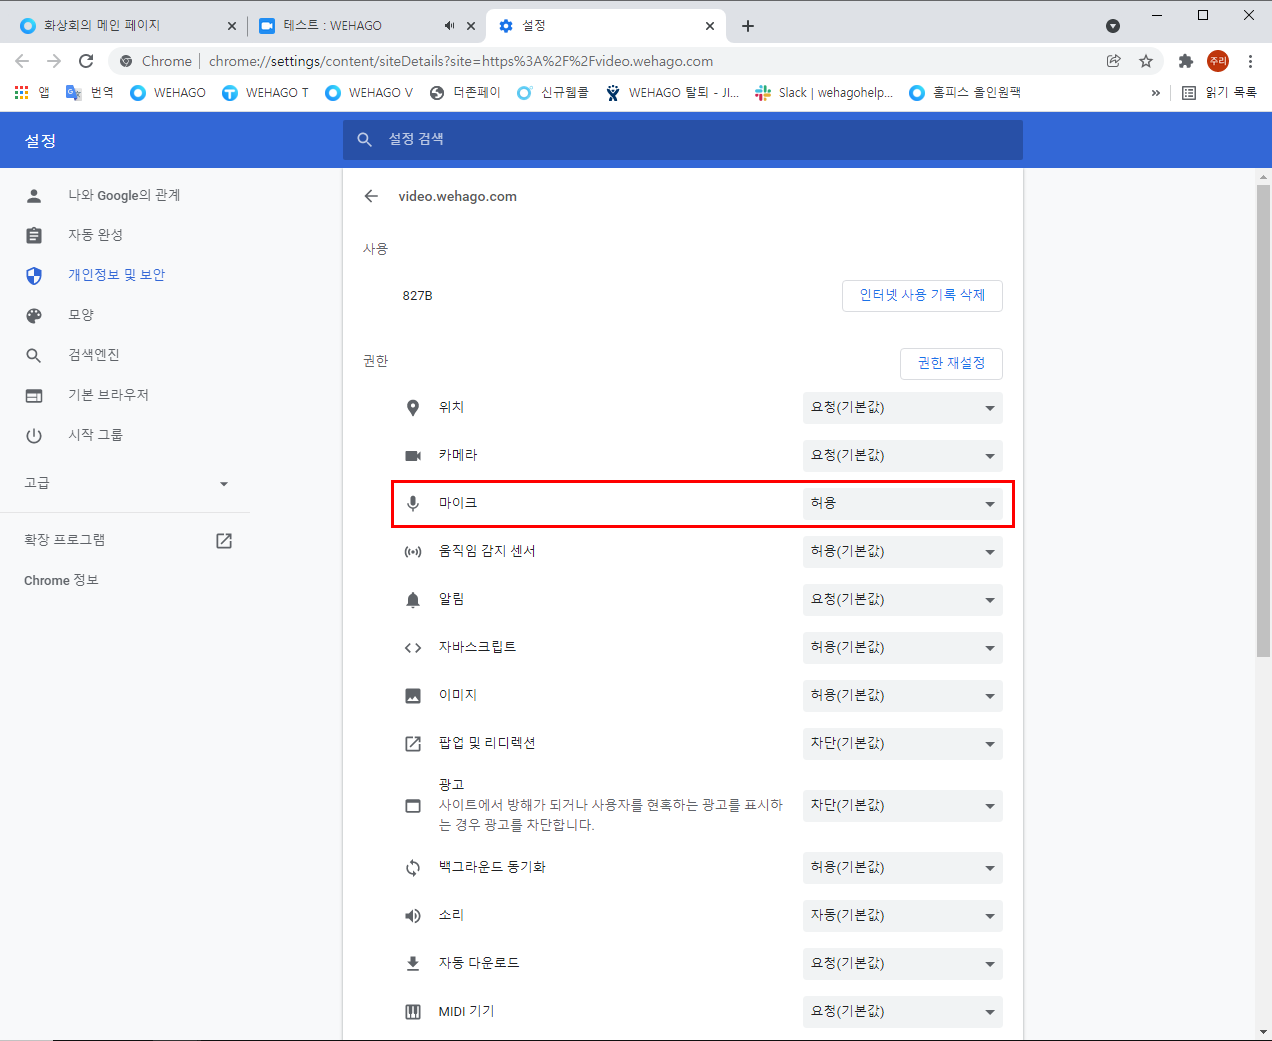Screen dimensions: 1272x1041
Task: Click the back arrow beside video.wehago.com
Action: pyautogui.click(x=371, y=196)
